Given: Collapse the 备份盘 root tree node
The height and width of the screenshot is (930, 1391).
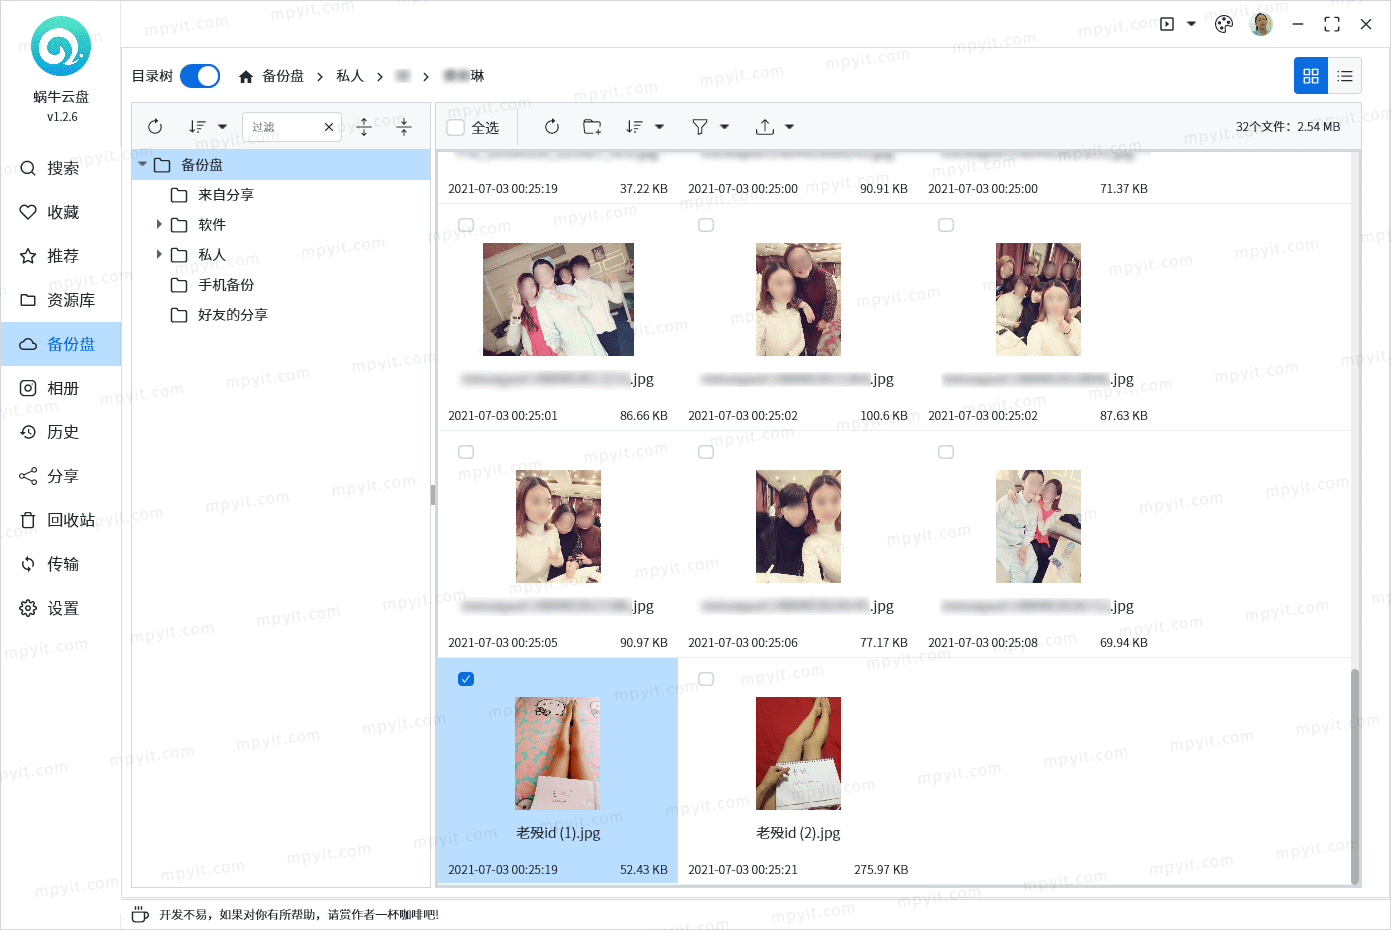Looking at the screenshot, I should click(143, 165).
